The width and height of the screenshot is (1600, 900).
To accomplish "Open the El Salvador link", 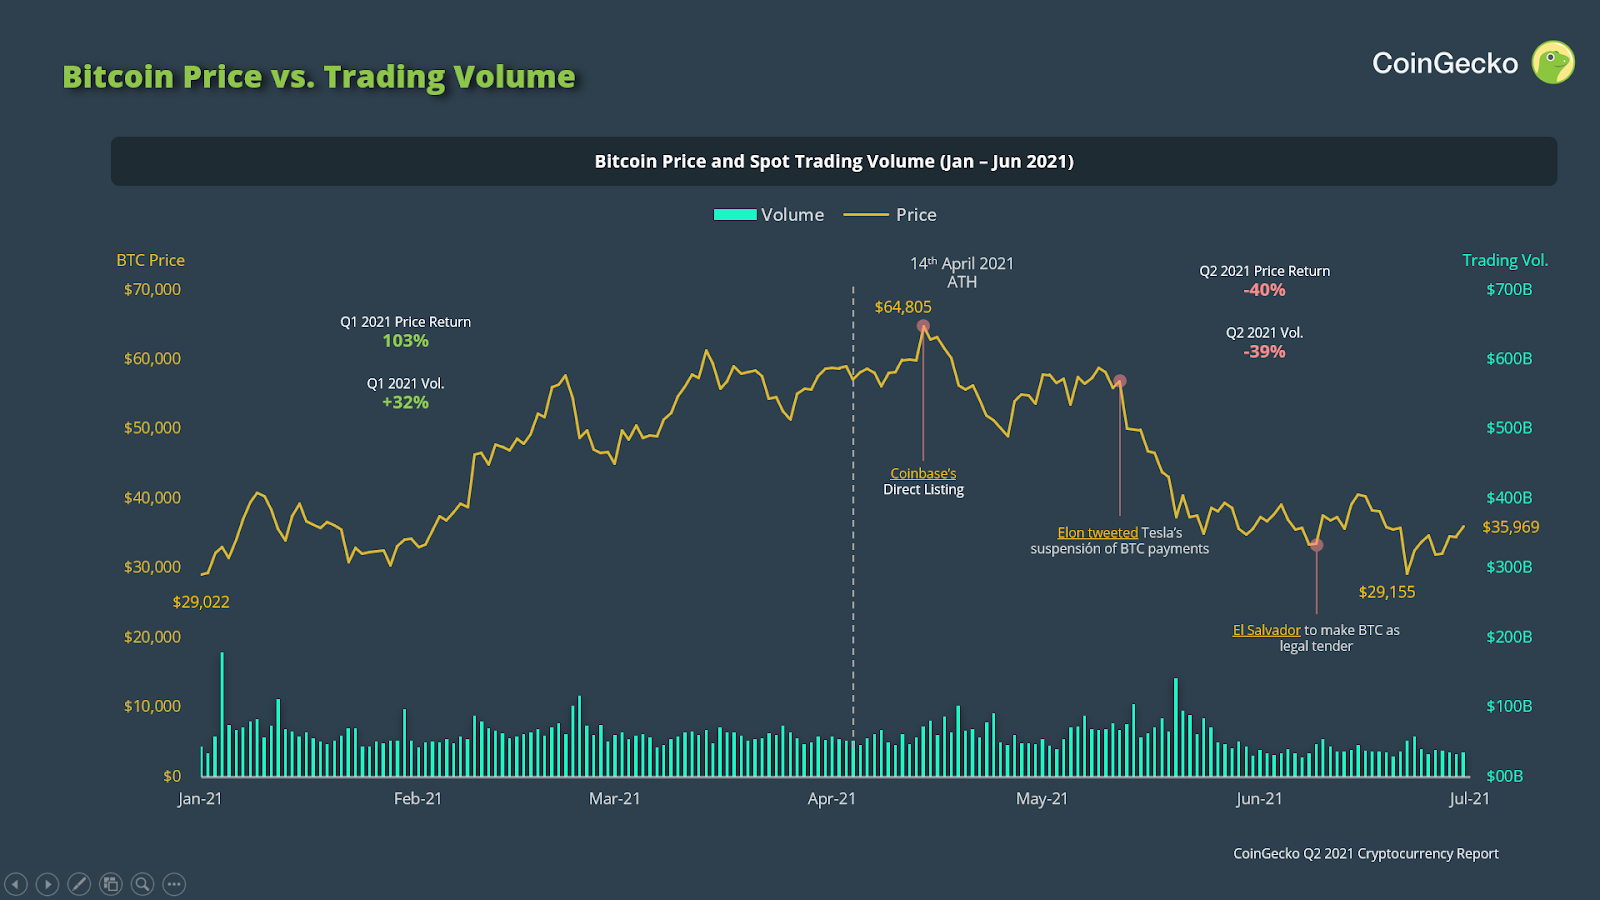I will 1266,630.
